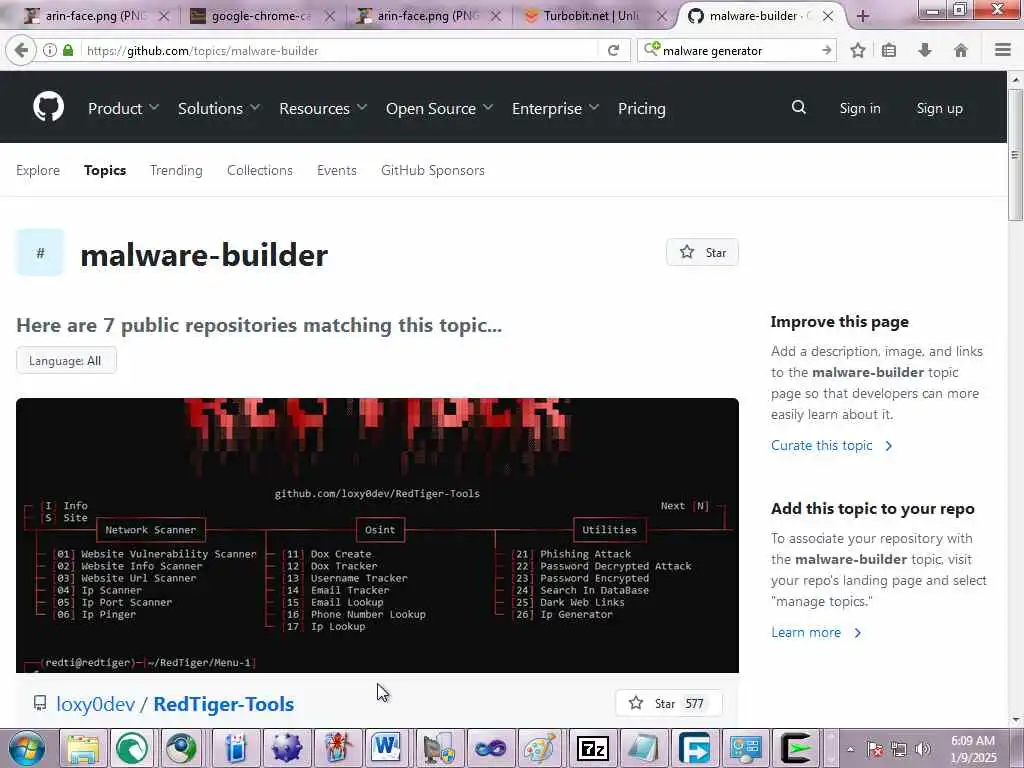This screenshot has height=768, width=1024.
Task: Open the infinity loop app in taskbar
Action: coord(490,748)
